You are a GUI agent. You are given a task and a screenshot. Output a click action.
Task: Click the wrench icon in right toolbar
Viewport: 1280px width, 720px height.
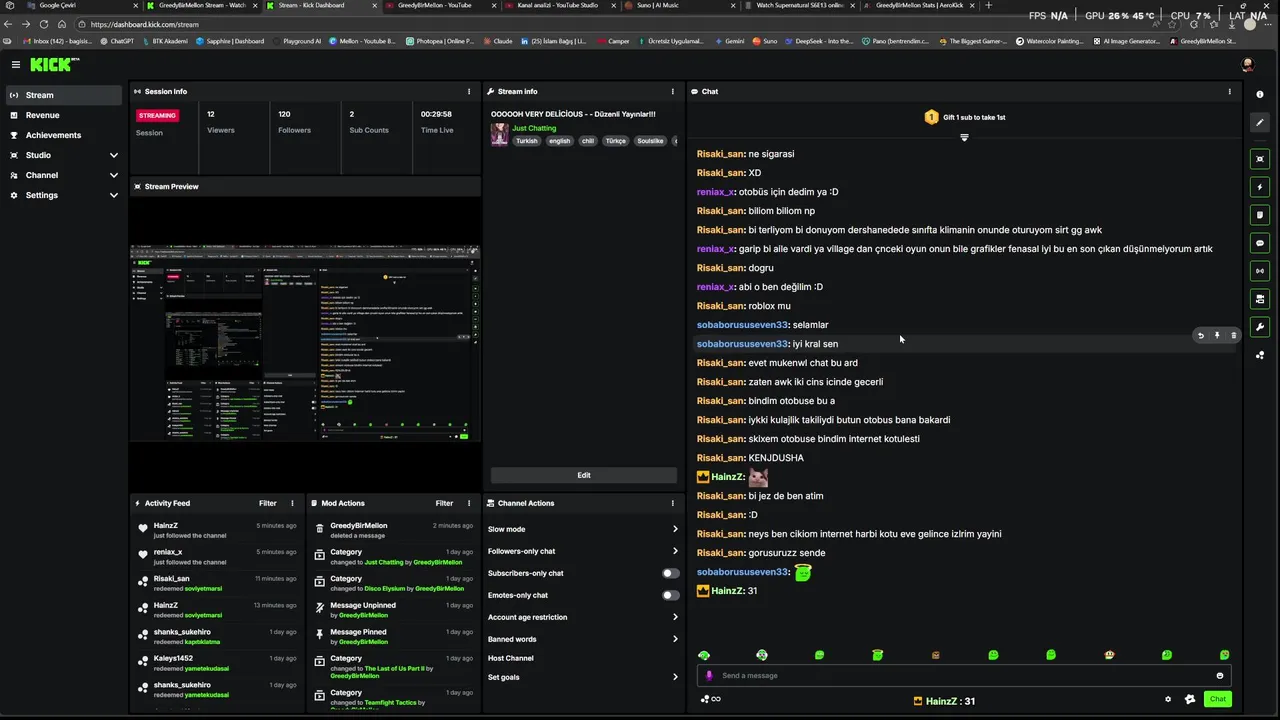(x=1260, y=327)
